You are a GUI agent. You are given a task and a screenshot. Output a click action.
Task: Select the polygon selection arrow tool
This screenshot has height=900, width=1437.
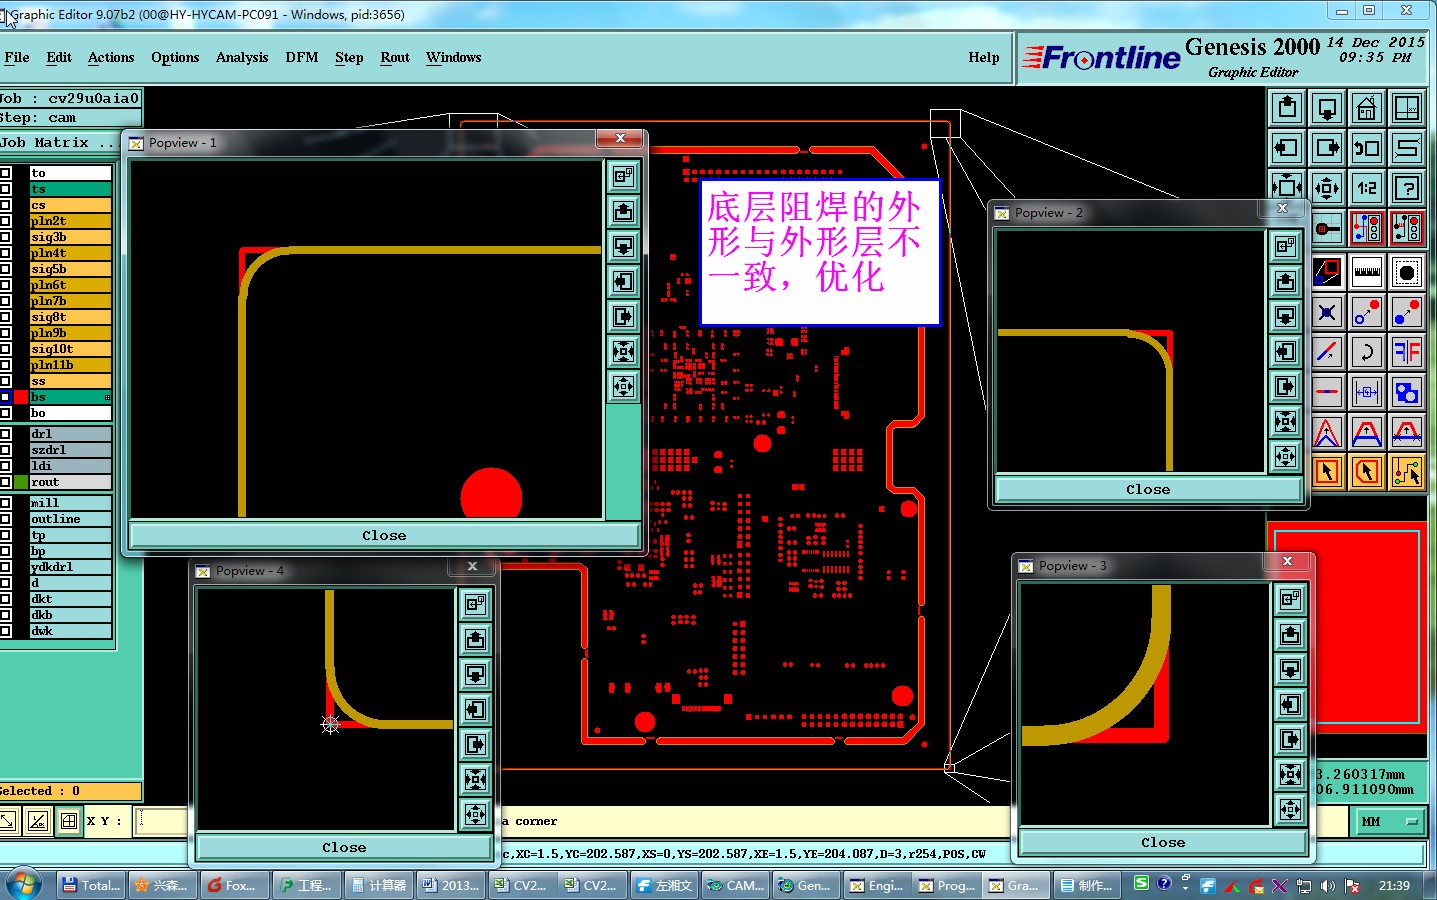click(1367, 470)
